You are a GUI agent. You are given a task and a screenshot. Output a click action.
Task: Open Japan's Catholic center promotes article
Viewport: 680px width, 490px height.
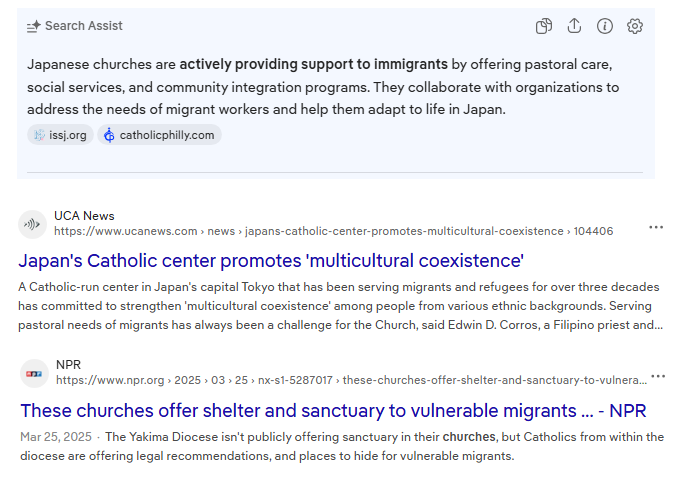click(271, 261)
